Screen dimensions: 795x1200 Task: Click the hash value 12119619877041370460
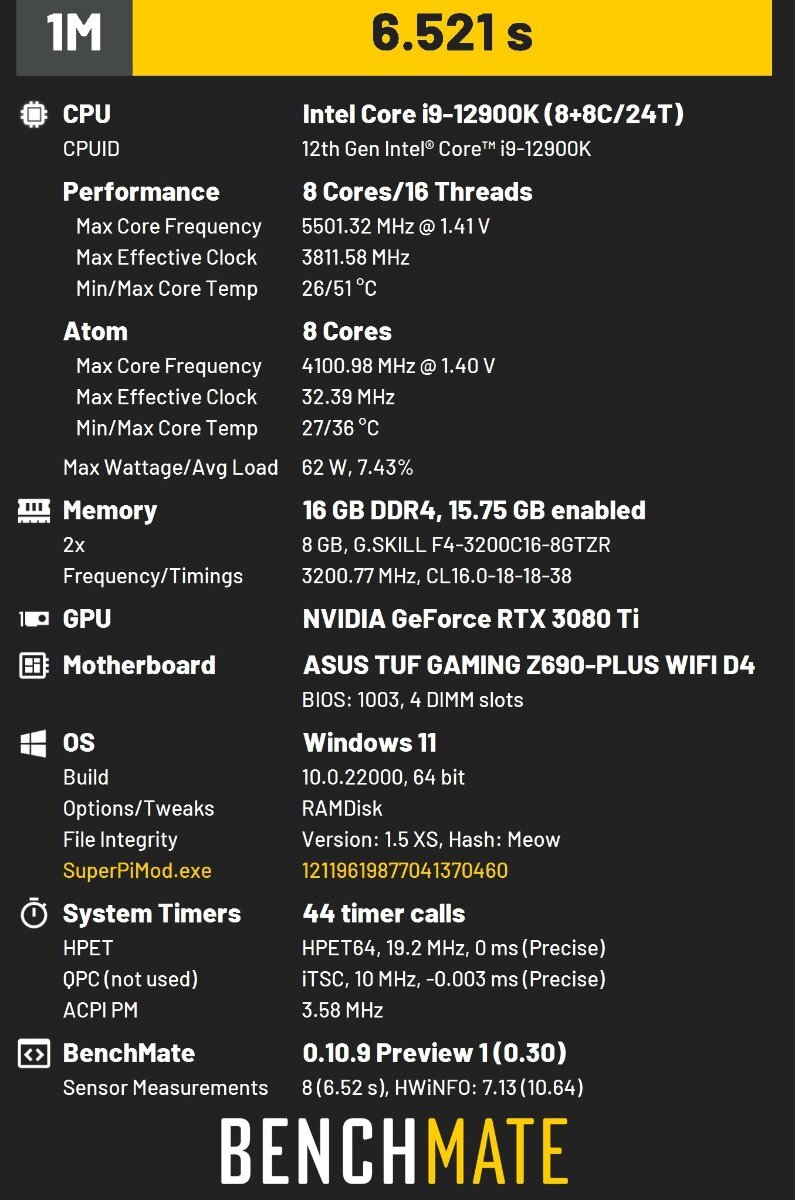405,870
